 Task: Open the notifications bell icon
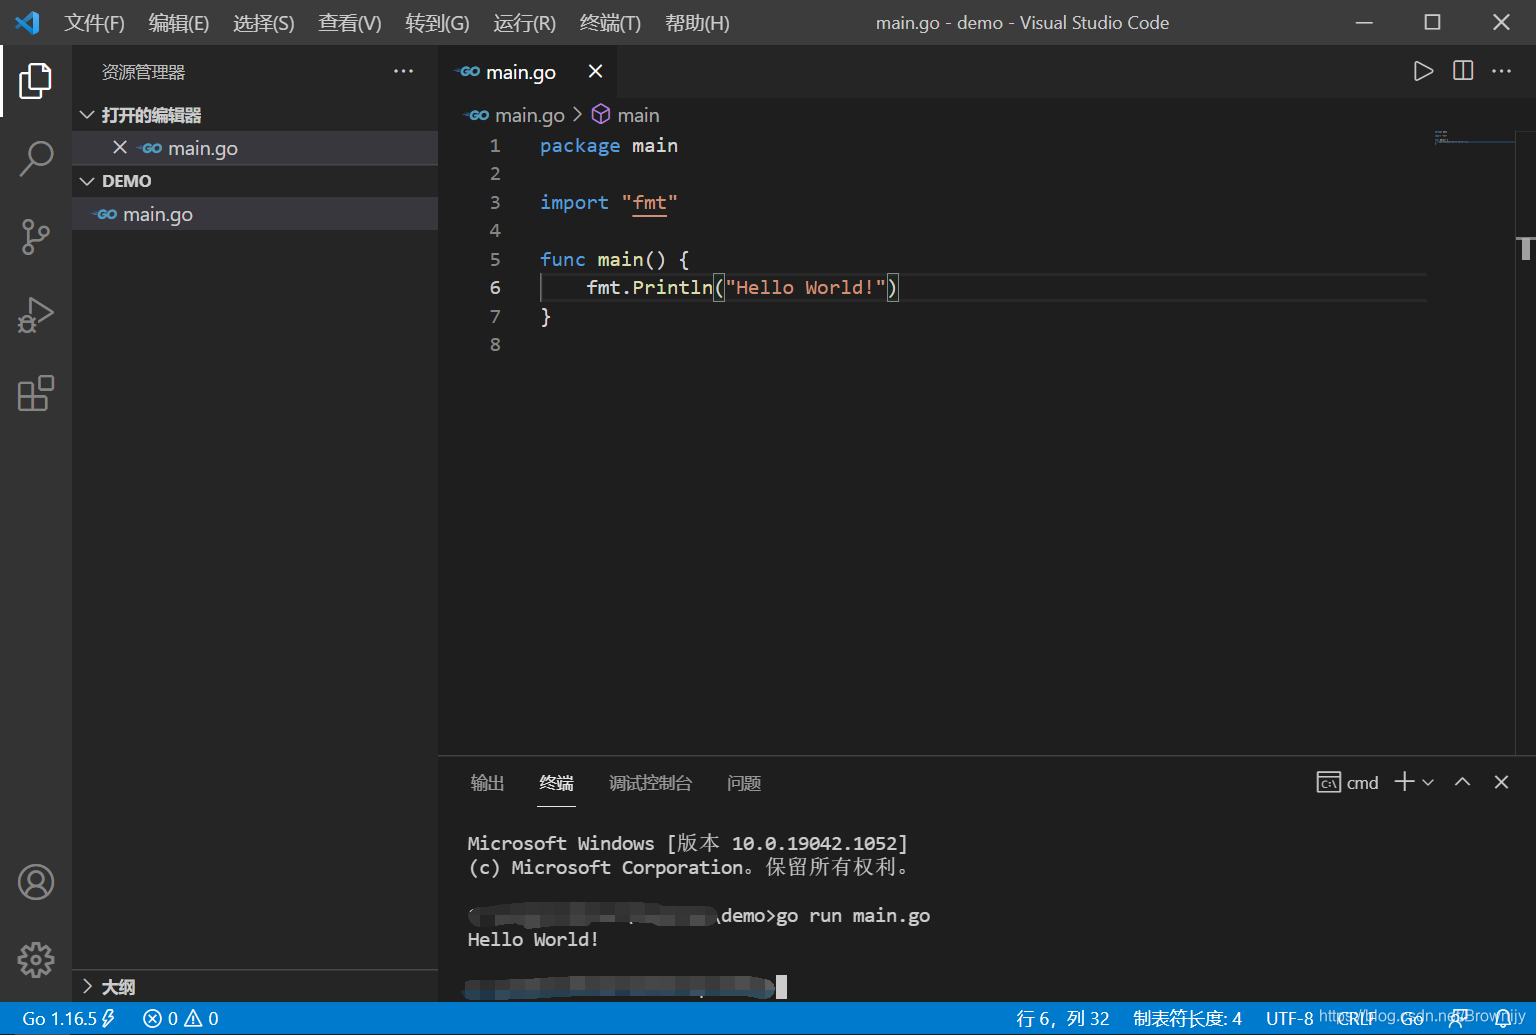click(1503, 1018)
